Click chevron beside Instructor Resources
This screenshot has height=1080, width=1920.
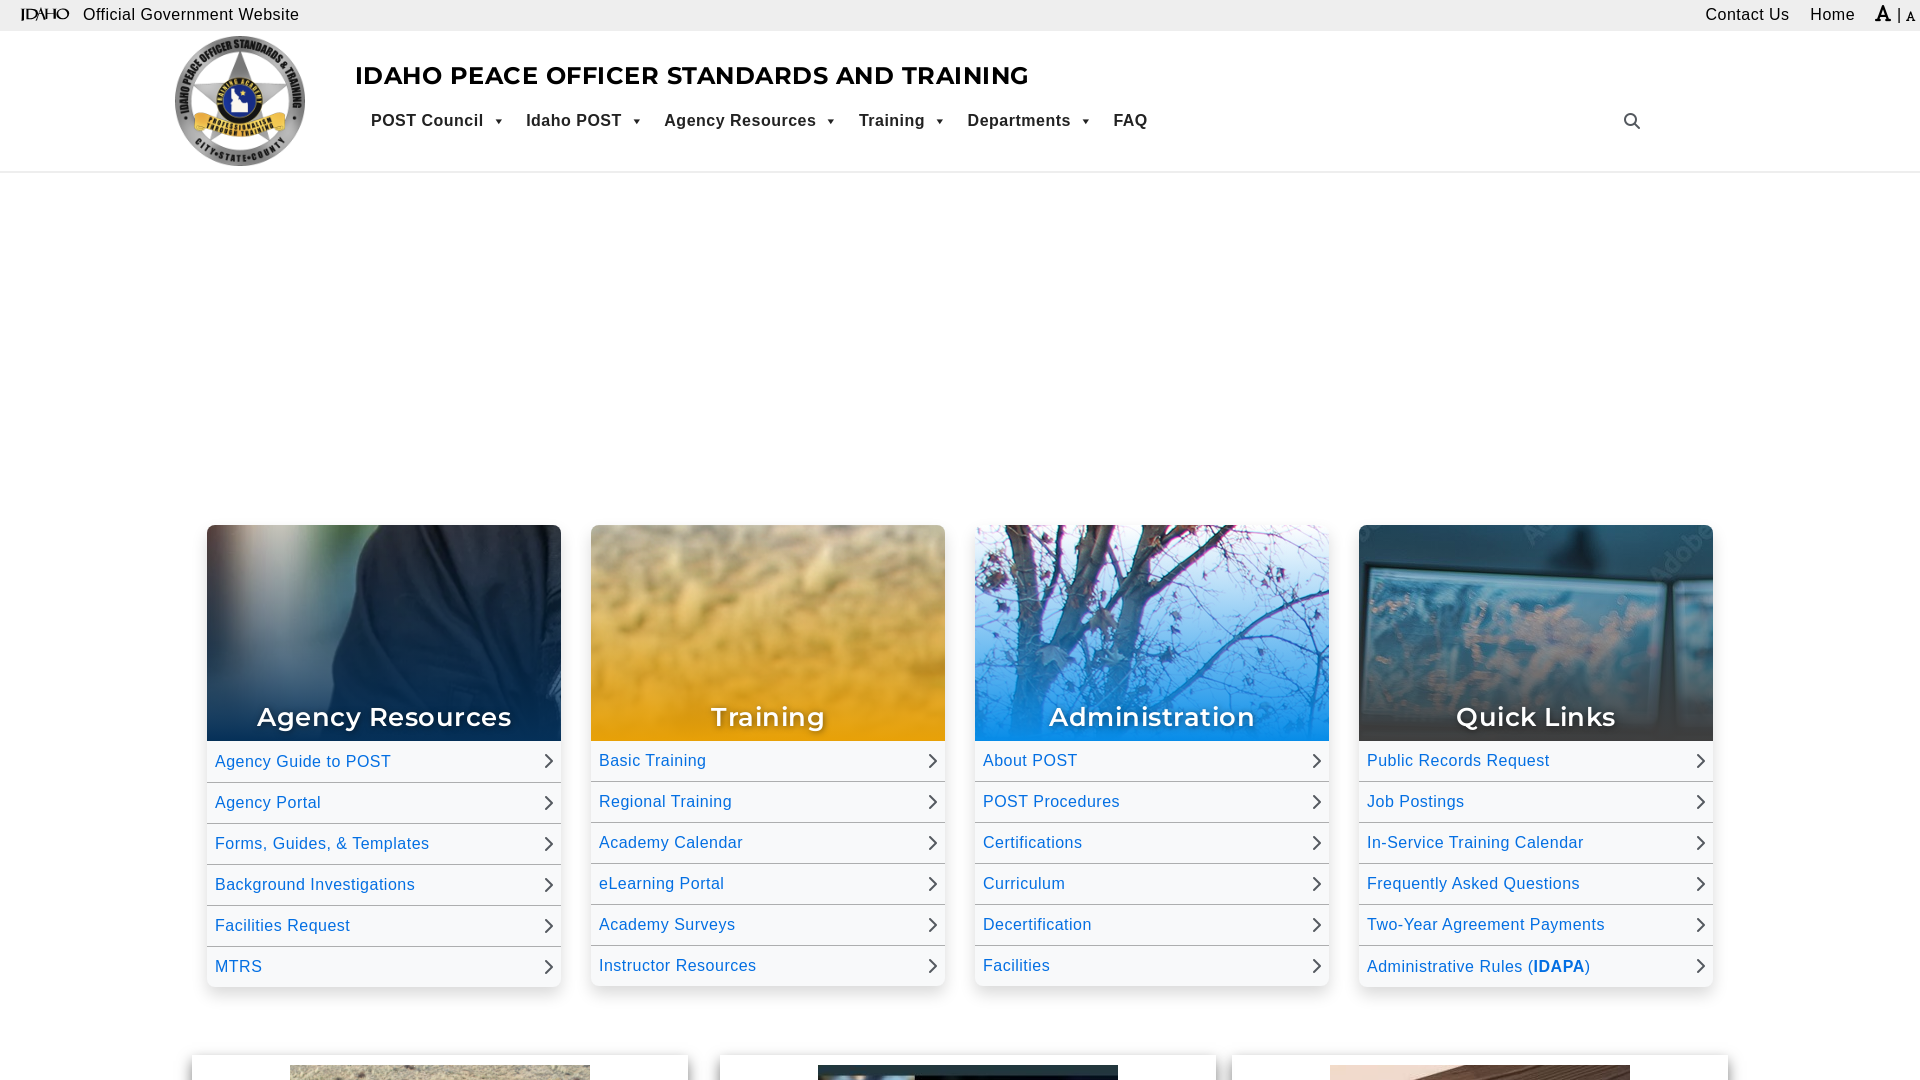[932, 966]
